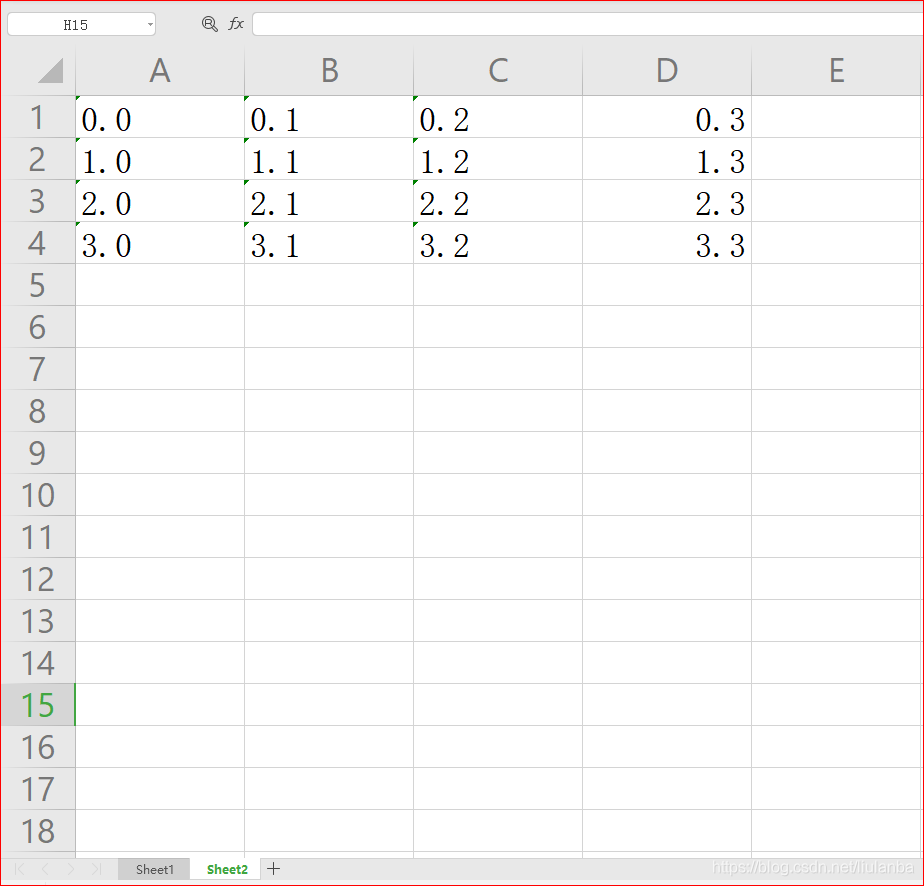Select row 18 header
The height and width of the screenshot is (886, 924).
click(38, 831)
